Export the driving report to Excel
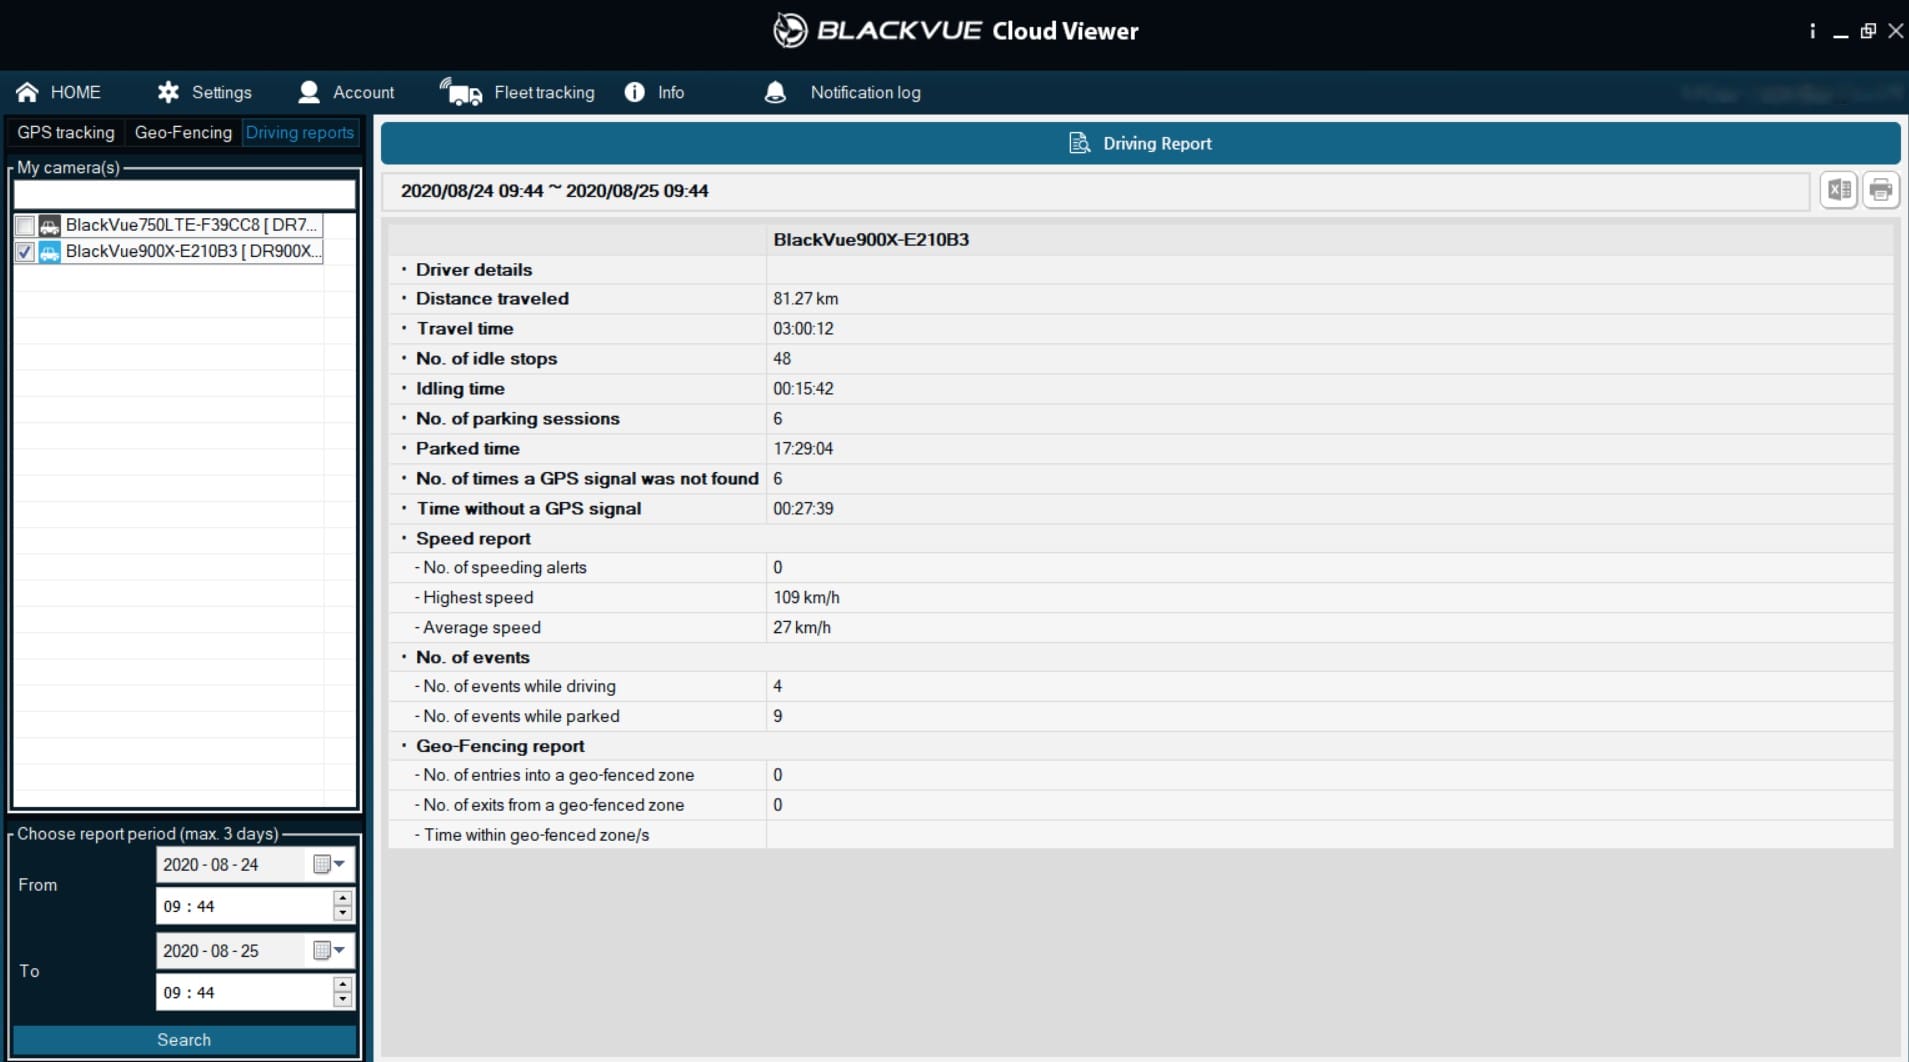1909x1062 pixels. [1838, 190]
